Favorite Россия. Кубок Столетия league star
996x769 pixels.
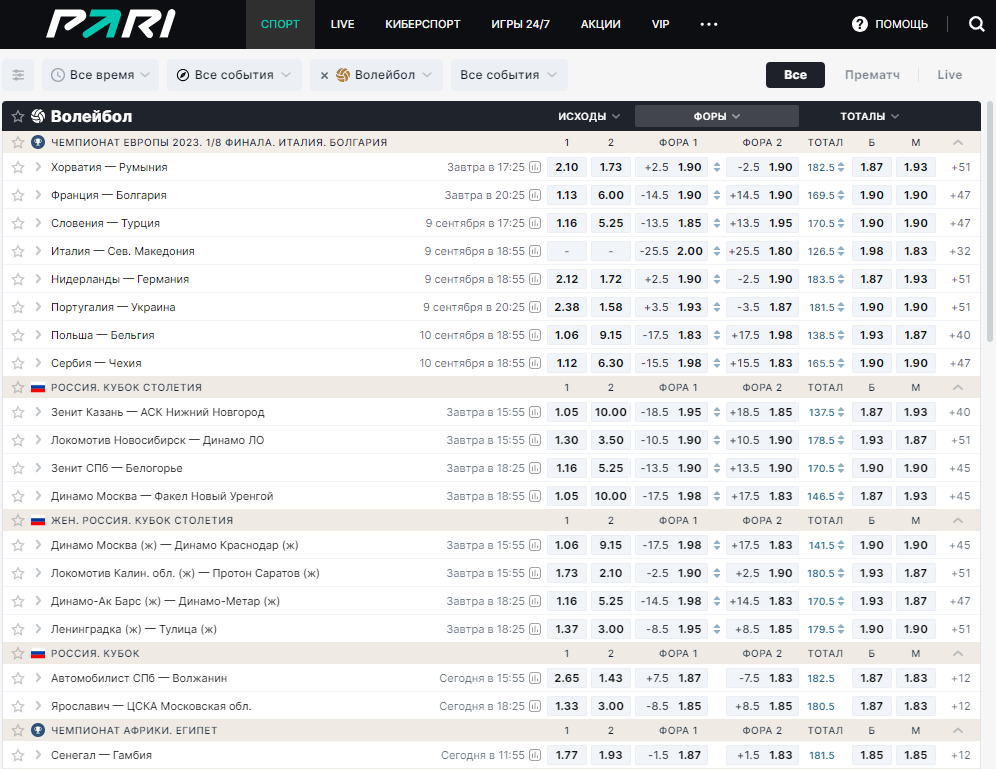(x=18, y=387)
